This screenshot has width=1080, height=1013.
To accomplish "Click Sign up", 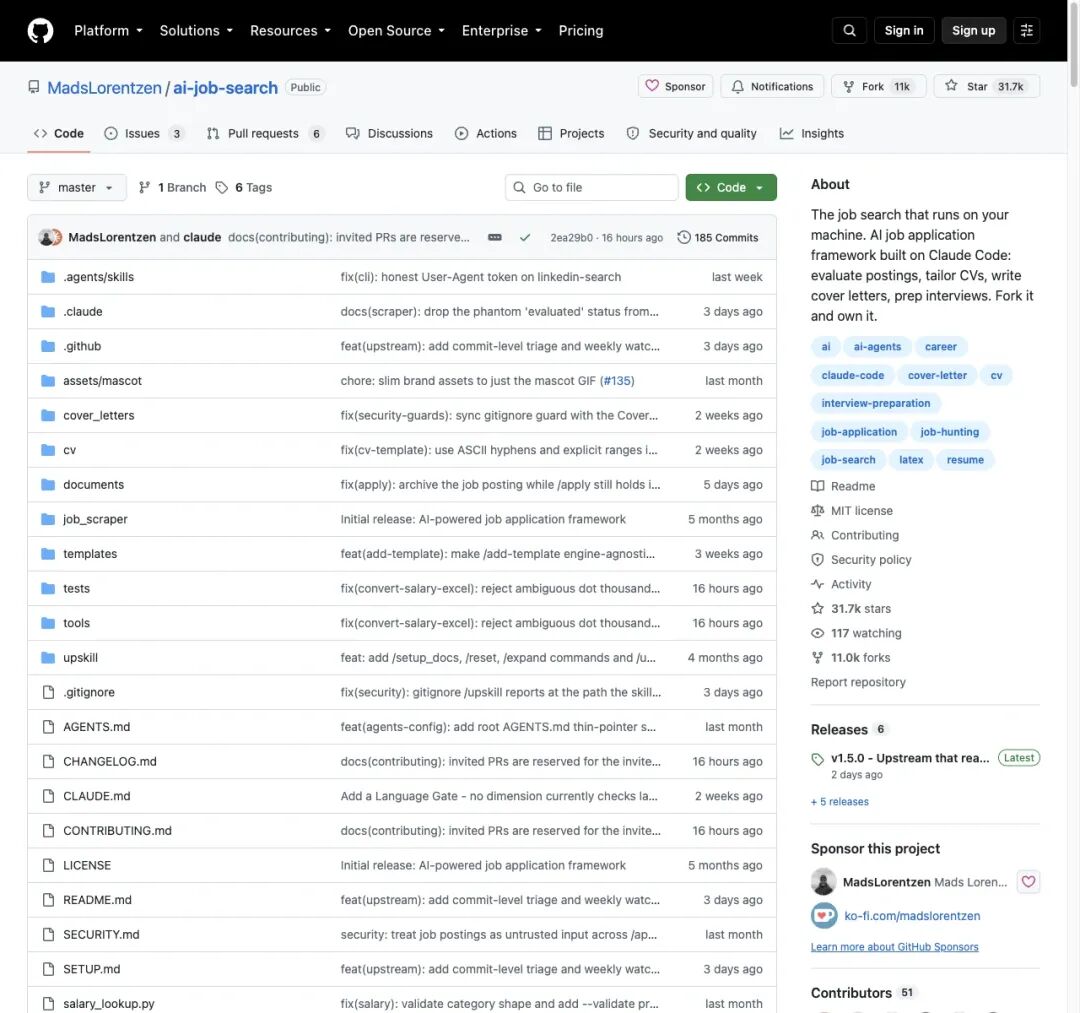I will [x=973, y=30].
